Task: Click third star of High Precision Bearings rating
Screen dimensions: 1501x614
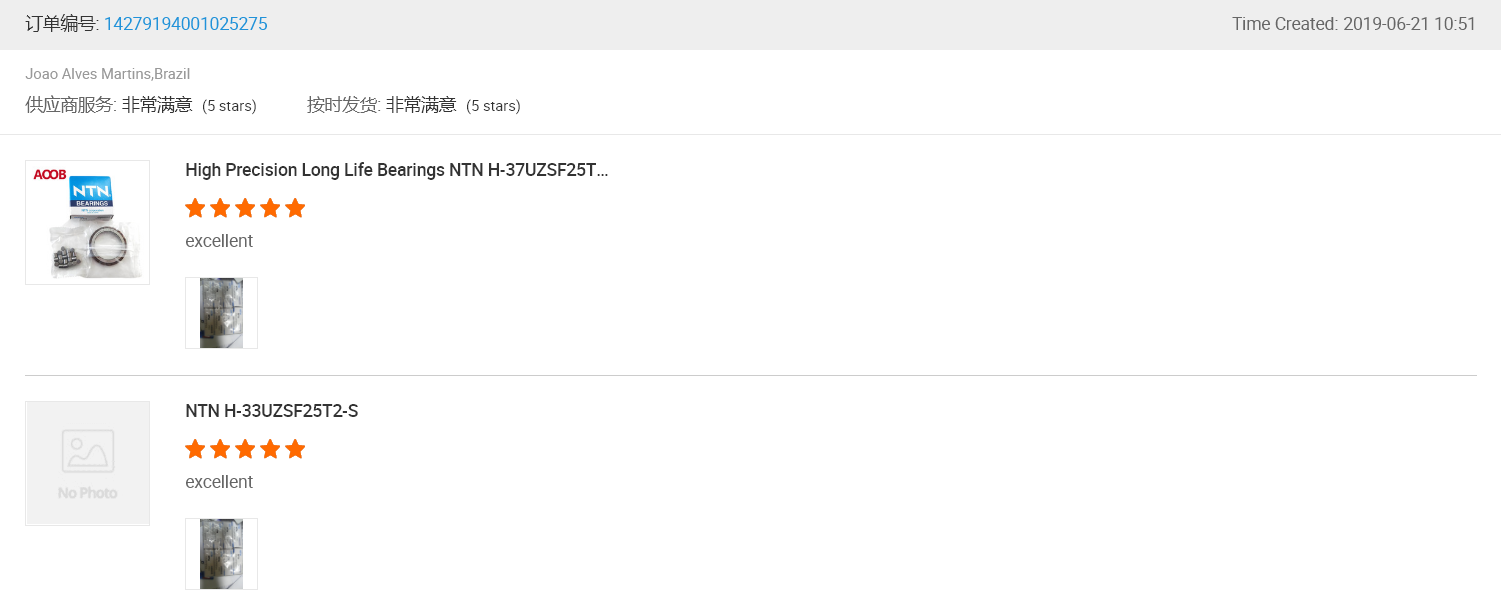Action: pyautogui.click(x=245, y=208)
